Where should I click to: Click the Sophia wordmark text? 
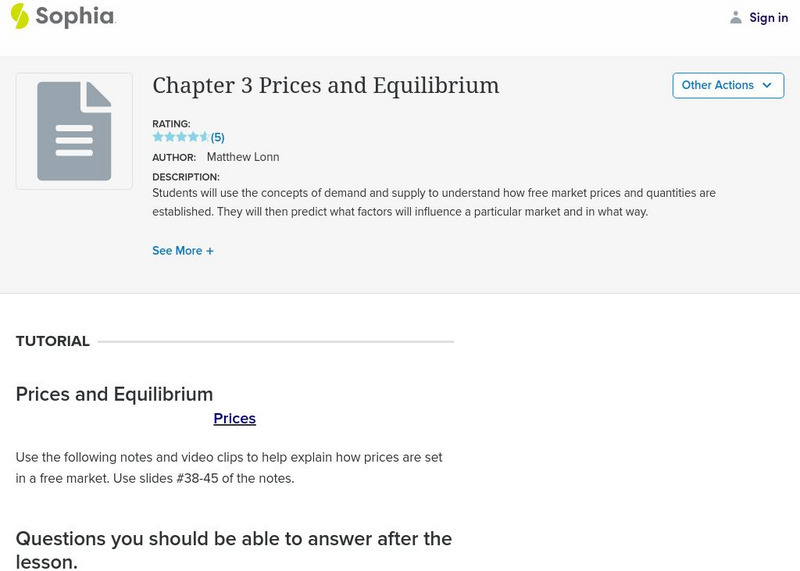tap(75, 16)
